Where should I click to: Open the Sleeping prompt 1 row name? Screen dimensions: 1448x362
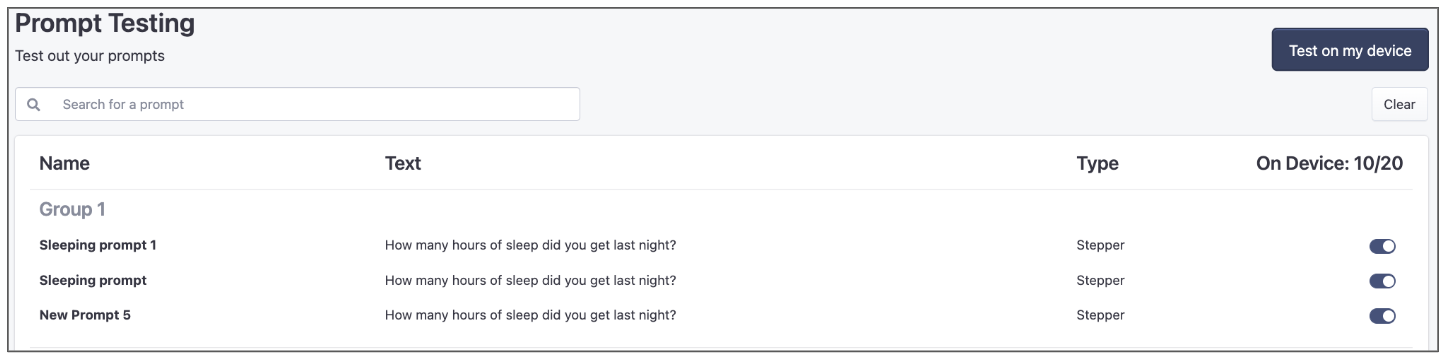(x=98, y=245)
